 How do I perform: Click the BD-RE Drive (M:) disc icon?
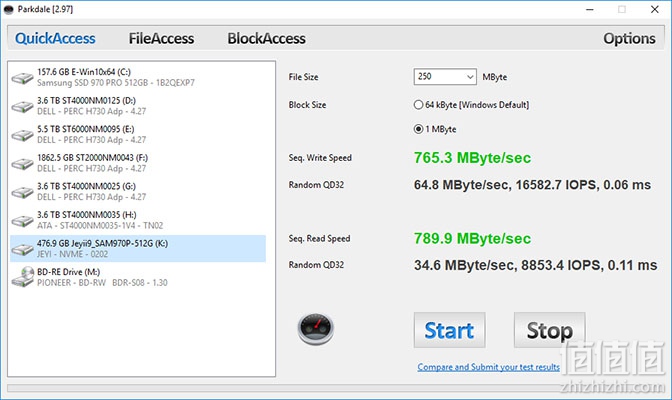pyautogui.click(x=23, y=277)
